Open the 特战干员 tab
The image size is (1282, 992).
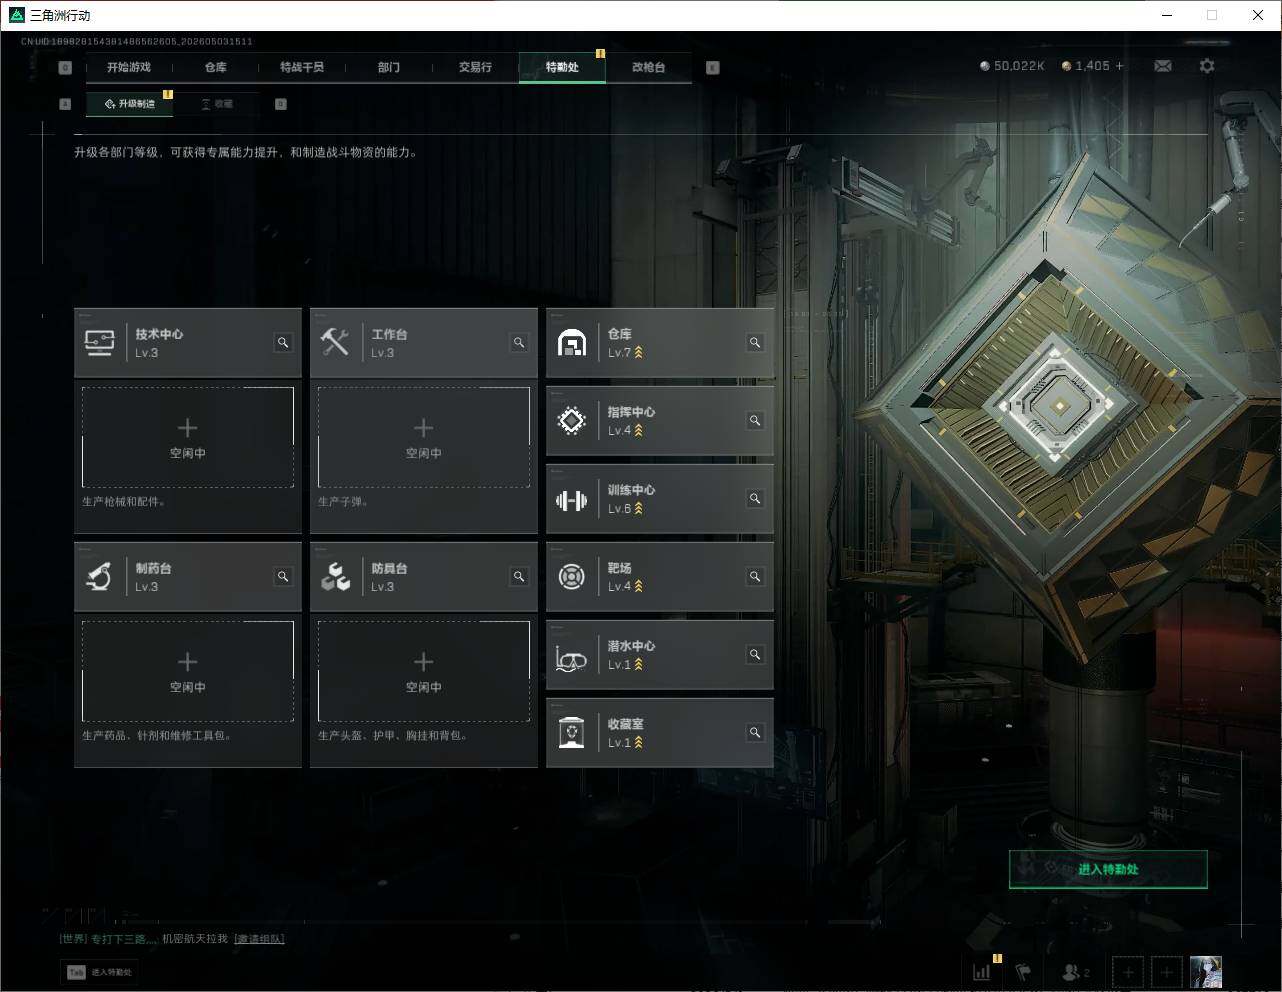pos(302,67)
